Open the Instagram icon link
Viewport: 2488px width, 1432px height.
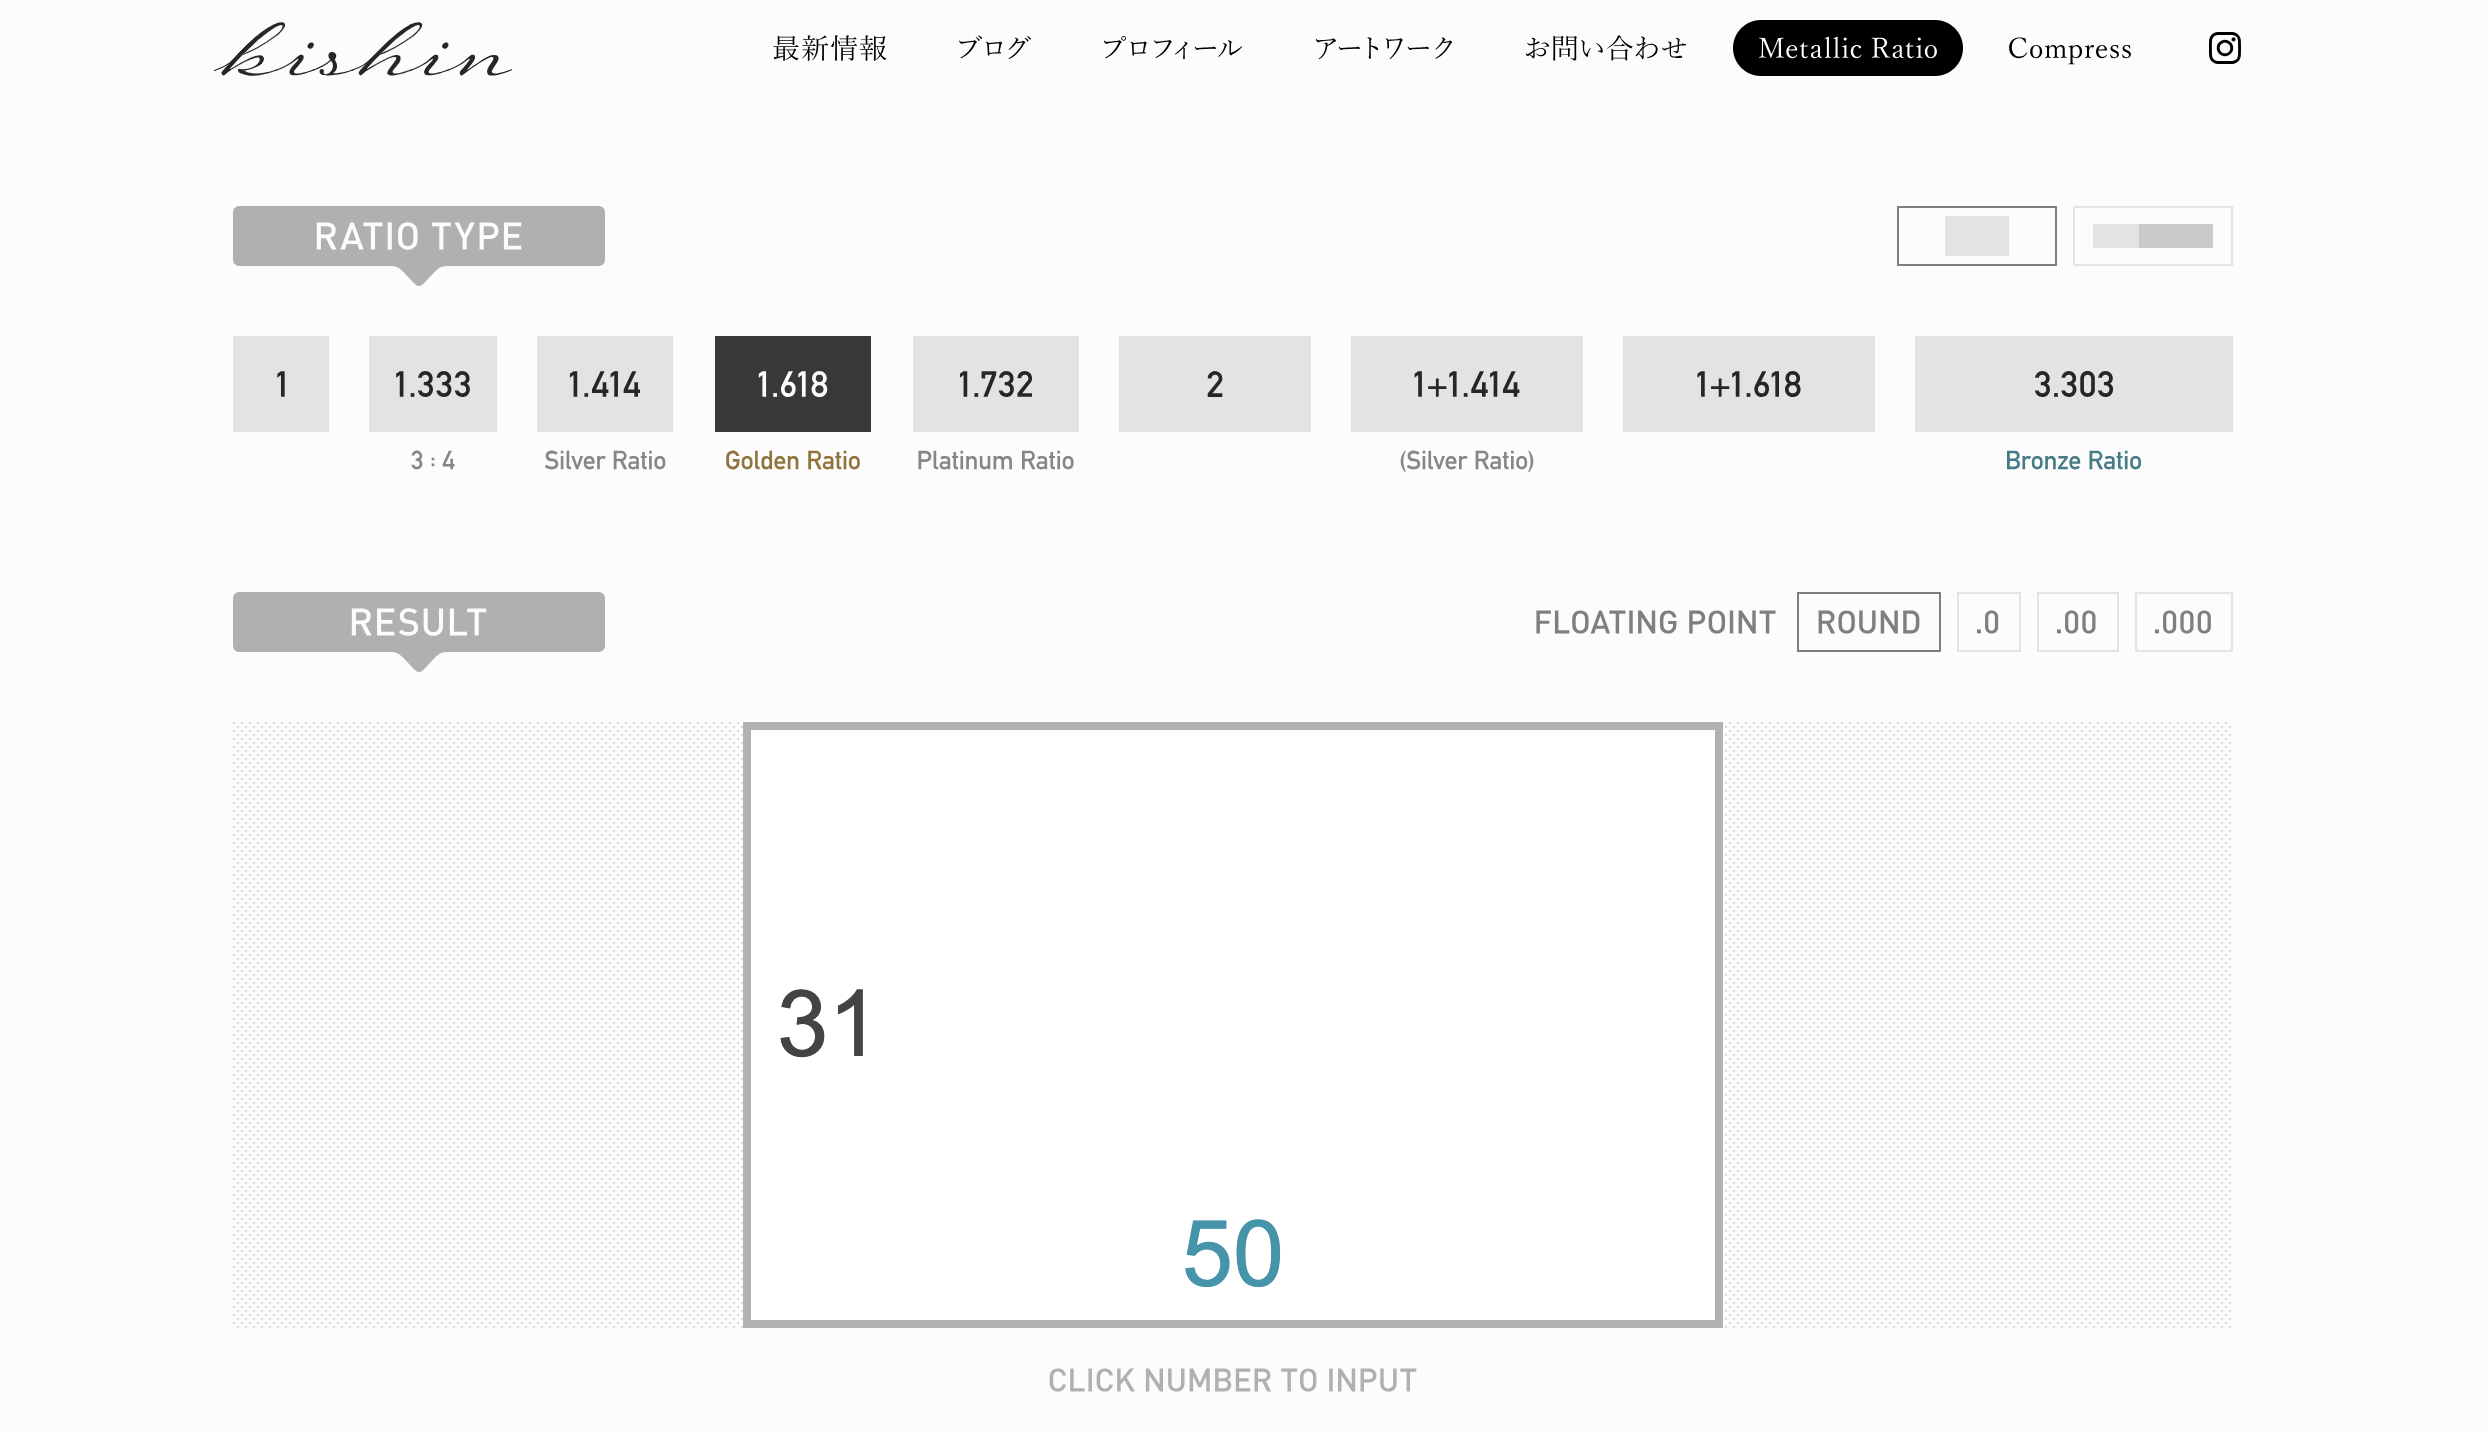2224,48
